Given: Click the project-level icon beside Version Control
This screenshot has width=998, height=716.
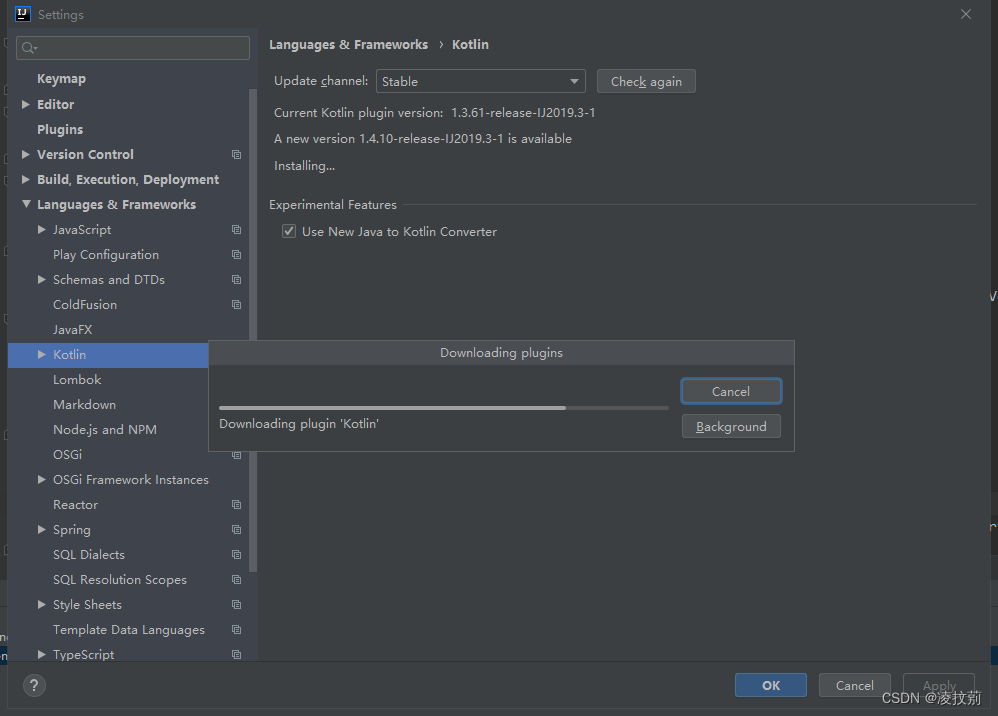Looking at the screenshot, I should click(x=236, y=155).
